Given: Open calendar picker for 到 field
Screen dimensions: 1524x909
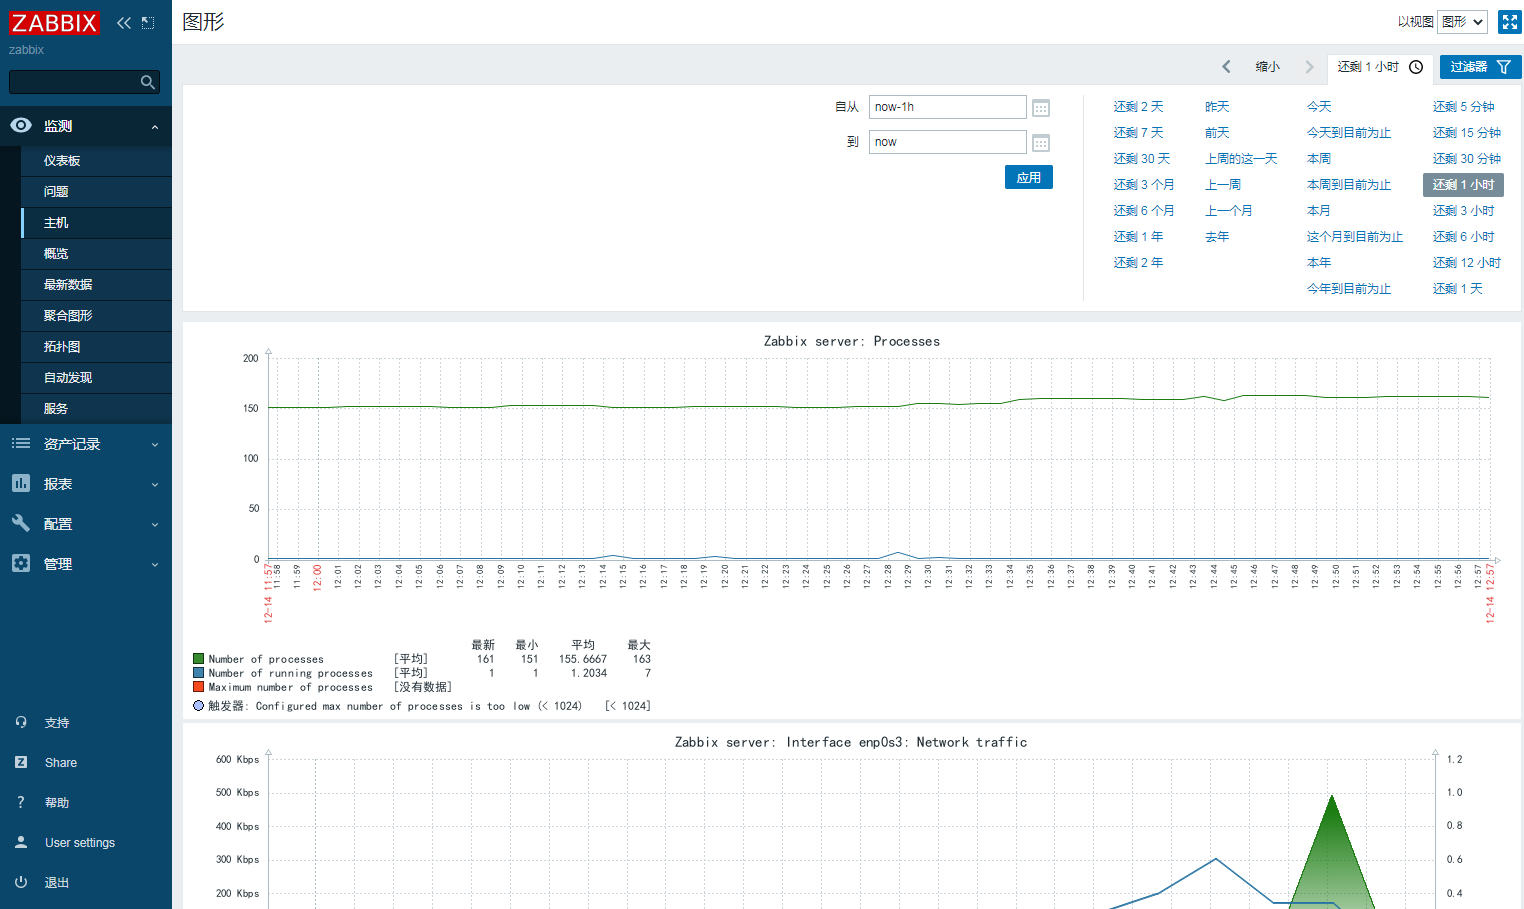Looking at the screenshot, I should (x=1041, y=143).
